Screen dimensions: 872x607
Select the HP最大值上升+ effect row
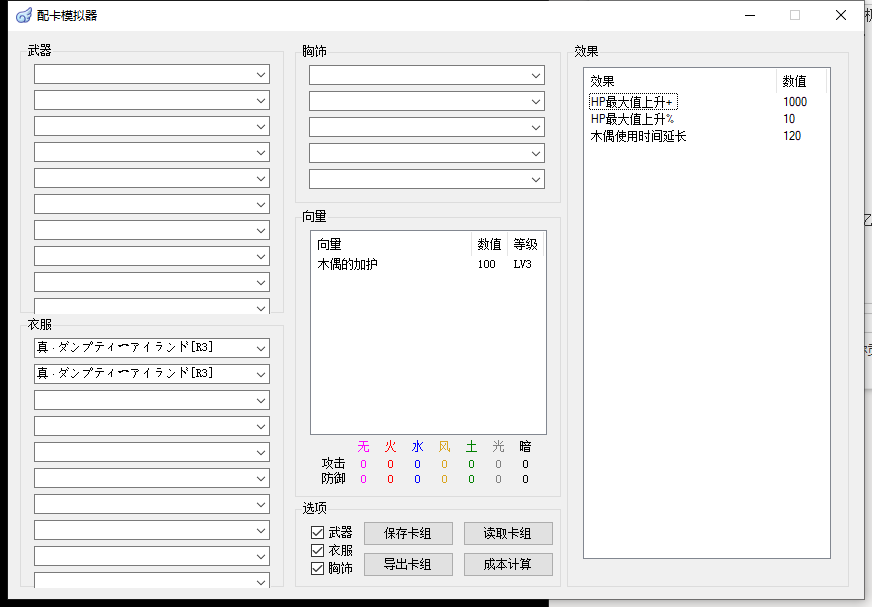point(633,102)
